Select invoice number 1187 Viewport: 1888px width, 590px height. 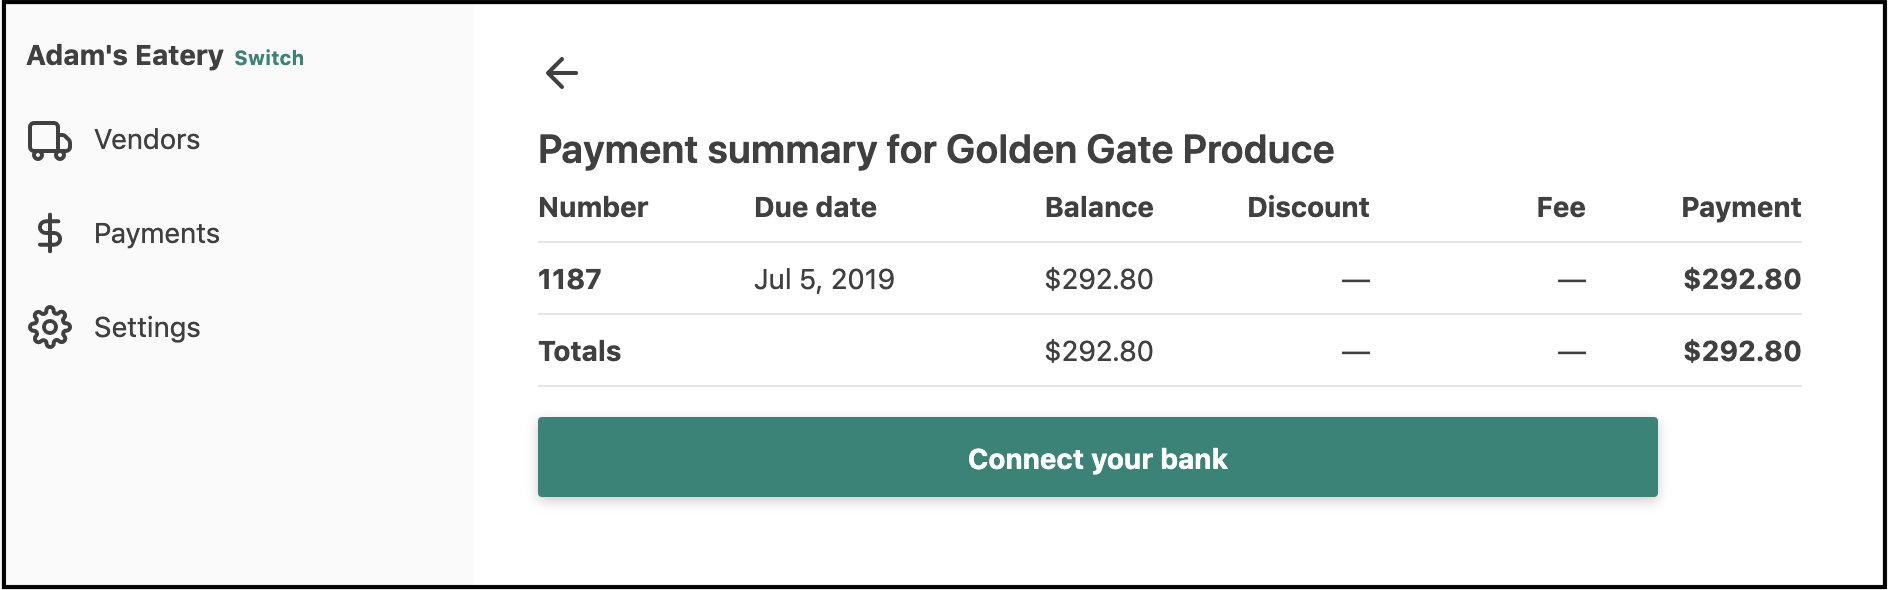point(570,279)
